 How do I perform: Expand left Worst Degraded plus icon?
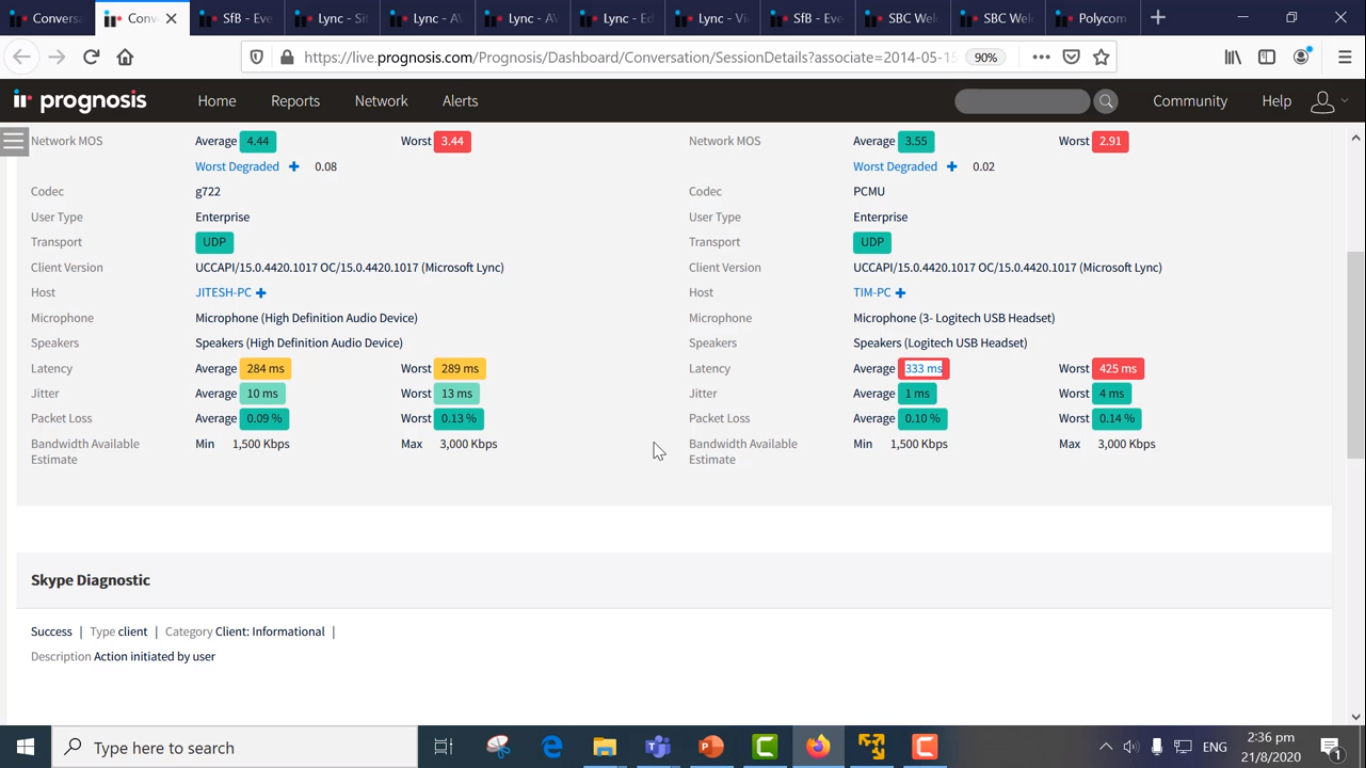[294, 167]
